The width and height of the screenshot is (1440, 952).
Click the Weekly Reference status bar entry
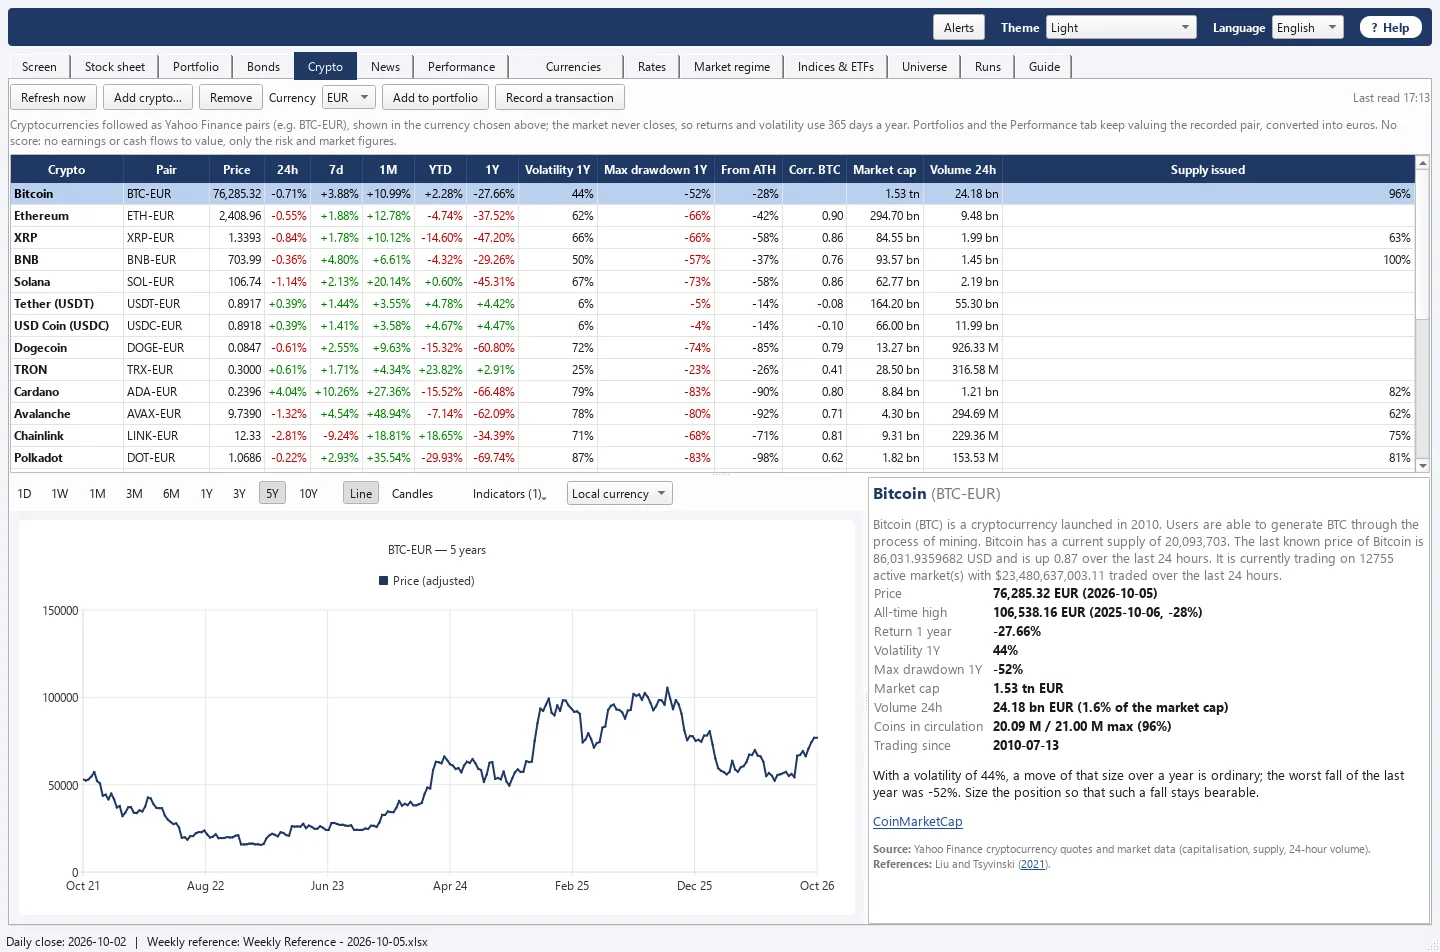click(x=287, y=941)
